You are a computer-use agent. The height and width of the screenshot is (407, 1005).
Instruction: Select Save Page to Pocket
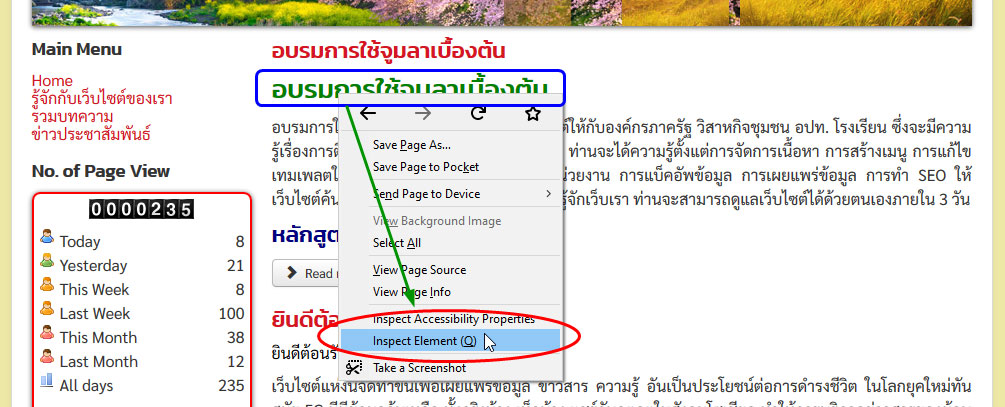[x=425, y=166]
